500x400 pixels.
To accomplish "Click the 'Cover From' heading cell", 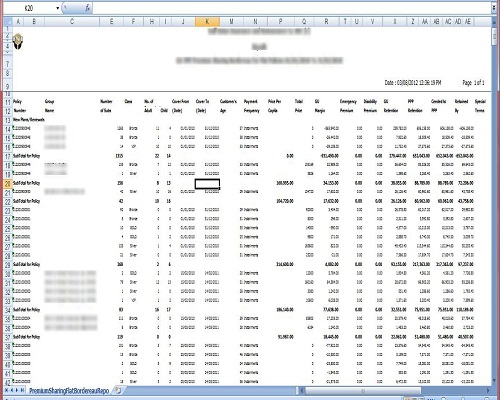I will click(x=180, y=101).
